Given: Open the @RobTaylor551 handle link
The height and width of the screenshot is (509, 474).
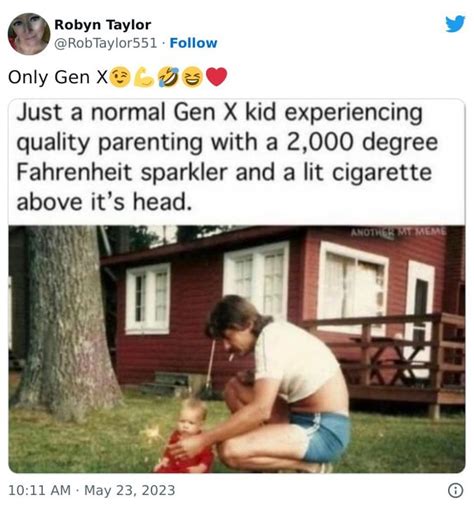Looking at the screenshot, I should click(105, 43).
